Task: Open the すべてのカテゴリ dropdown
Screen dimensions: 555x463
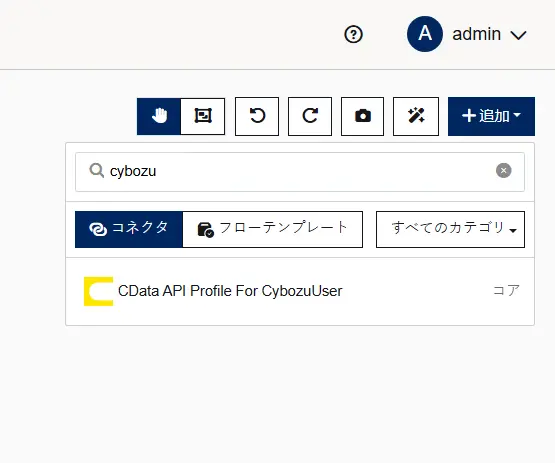Action: tap(450, 229)
